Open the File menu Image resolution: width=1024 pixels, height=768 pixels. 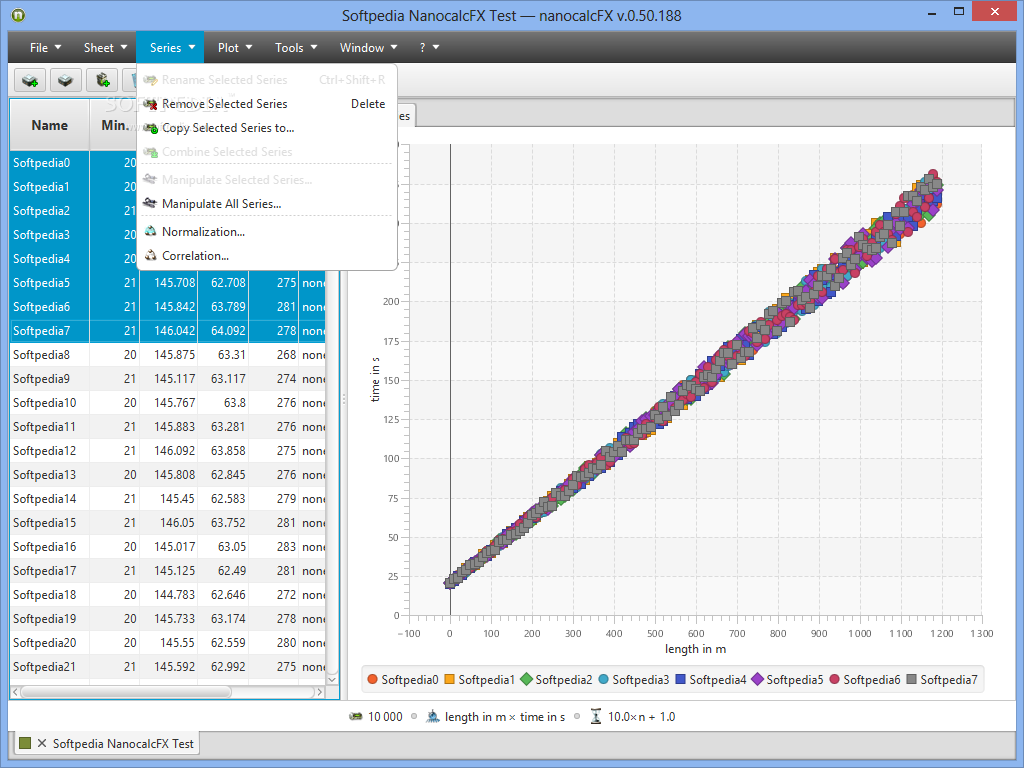(45, 48)
